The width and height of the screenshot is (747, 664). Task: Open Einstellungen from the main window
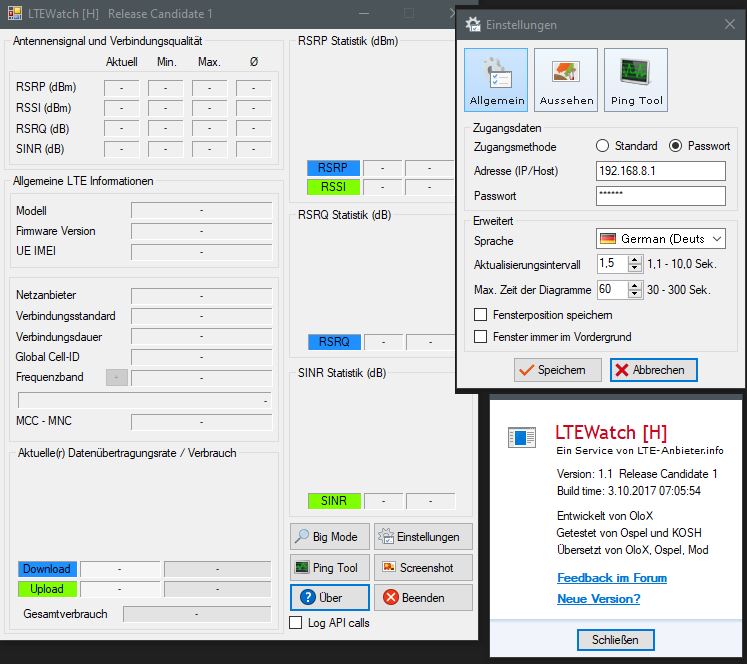[423, 536]
